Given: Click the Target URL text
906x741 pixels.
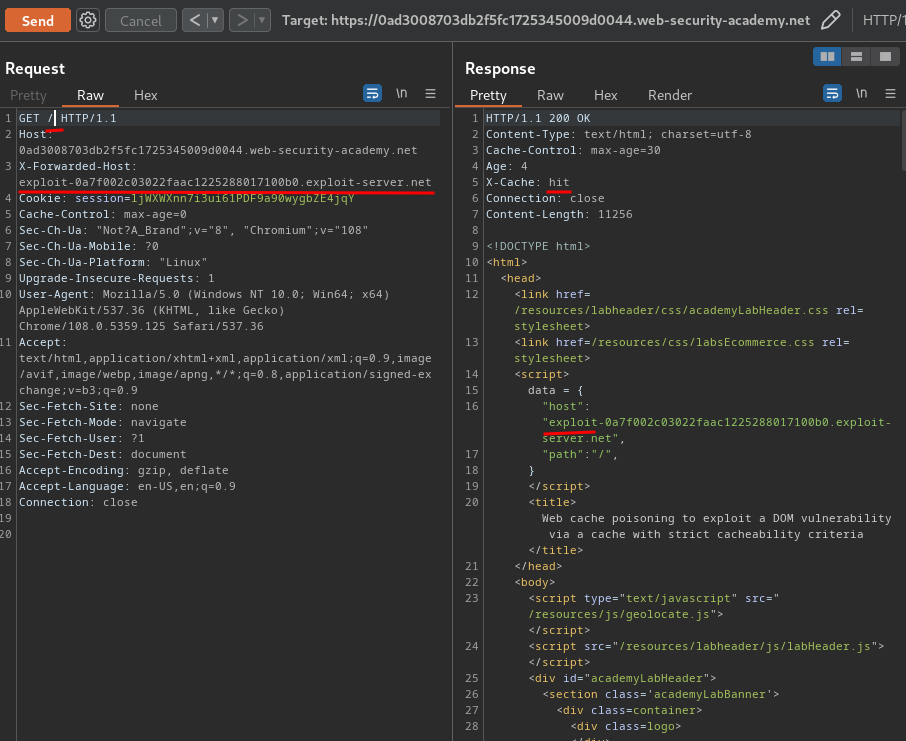Looking at the screenshot, I should (x=545, y=20).
